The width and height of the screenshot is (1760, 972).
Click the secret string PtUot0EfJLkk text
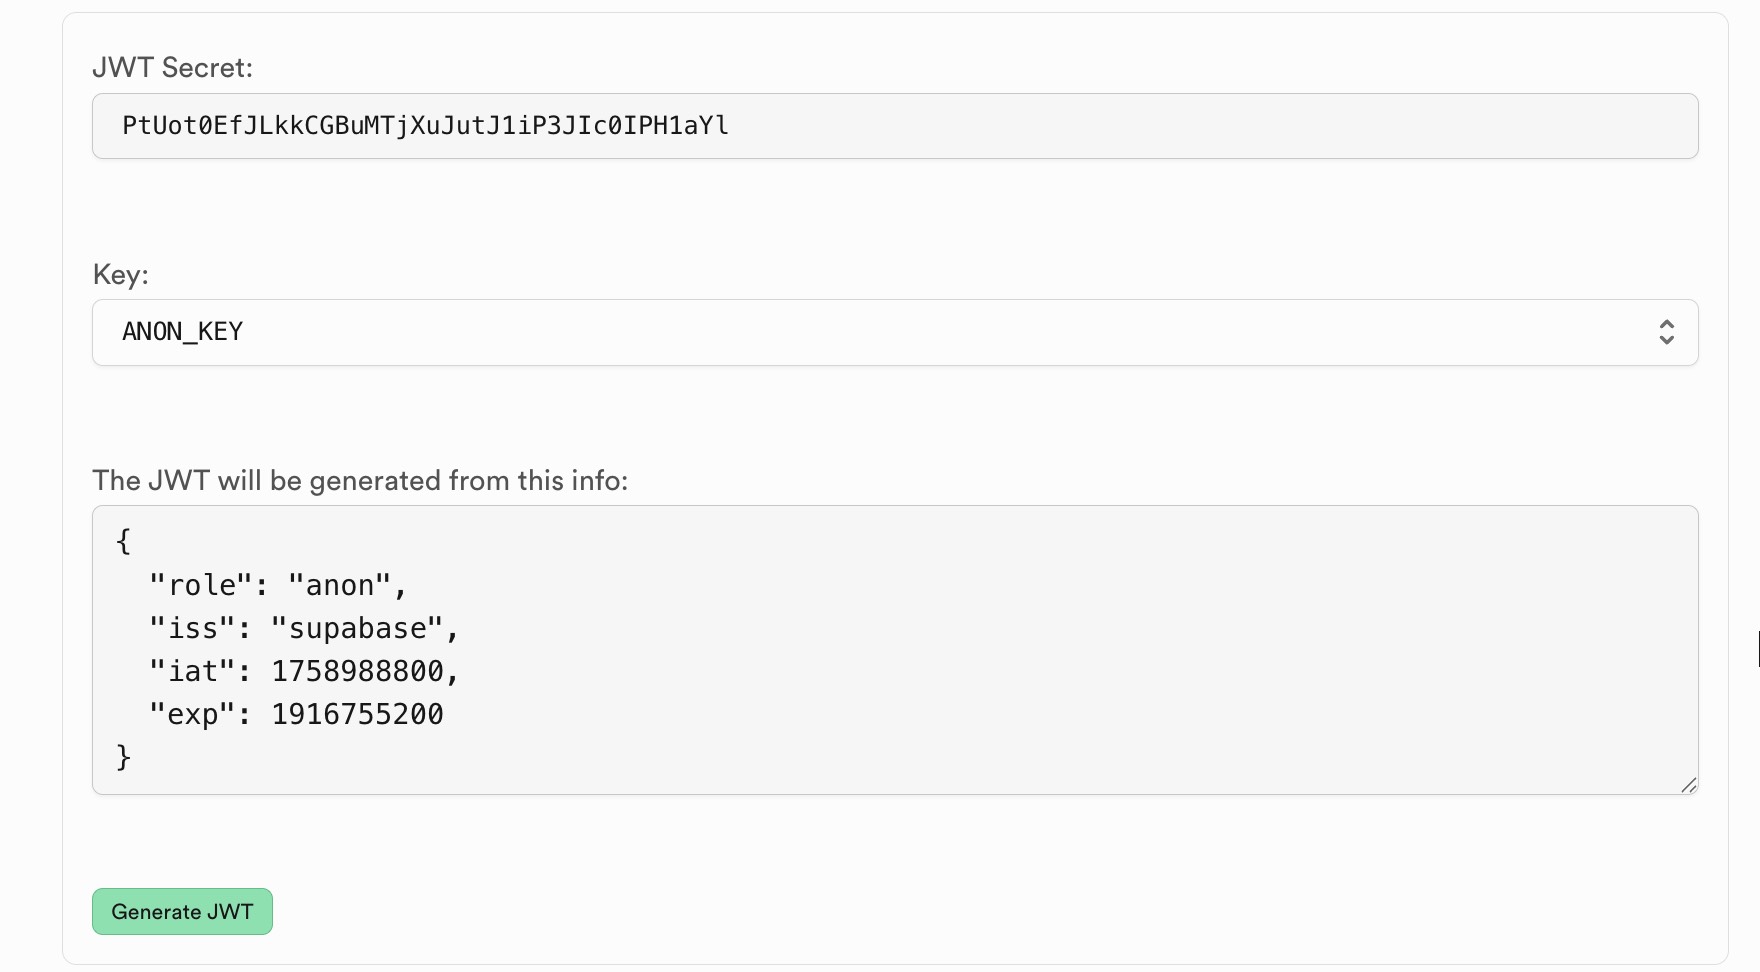coord(425,126)
